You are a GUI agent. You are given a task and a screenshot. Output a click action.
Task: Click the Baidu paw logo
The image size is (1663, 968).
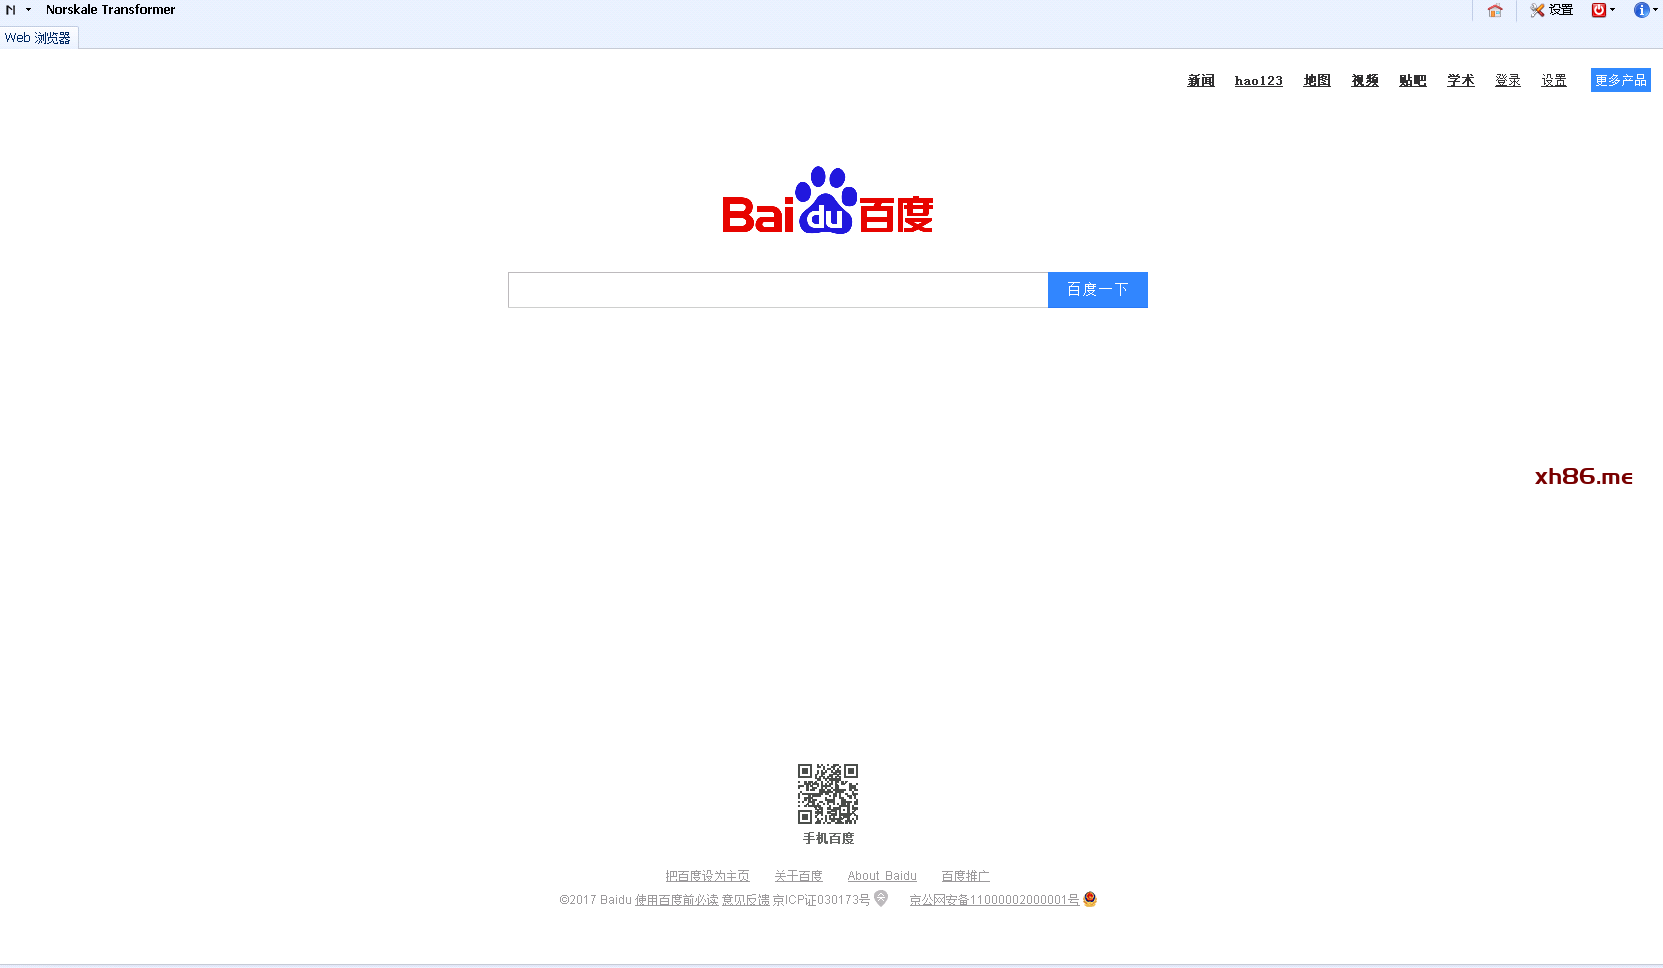[827, 201]
